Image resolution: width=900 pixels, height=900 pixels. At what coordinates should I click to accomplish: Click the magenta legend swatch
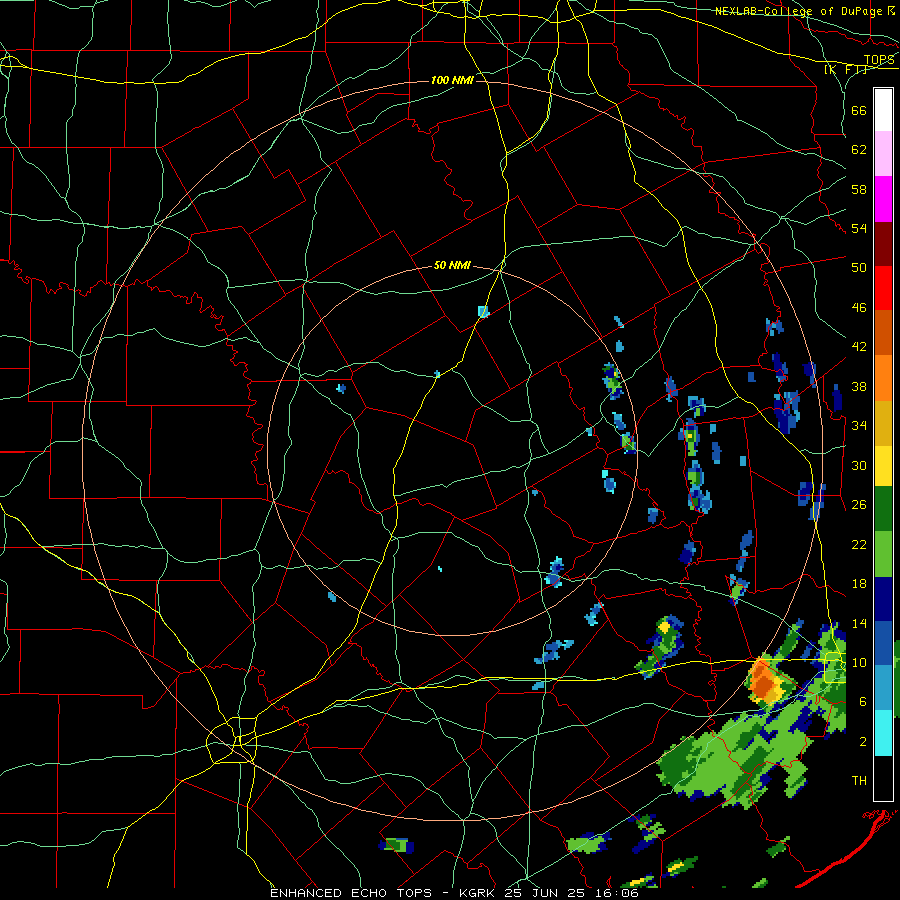(x=883, y=199)
